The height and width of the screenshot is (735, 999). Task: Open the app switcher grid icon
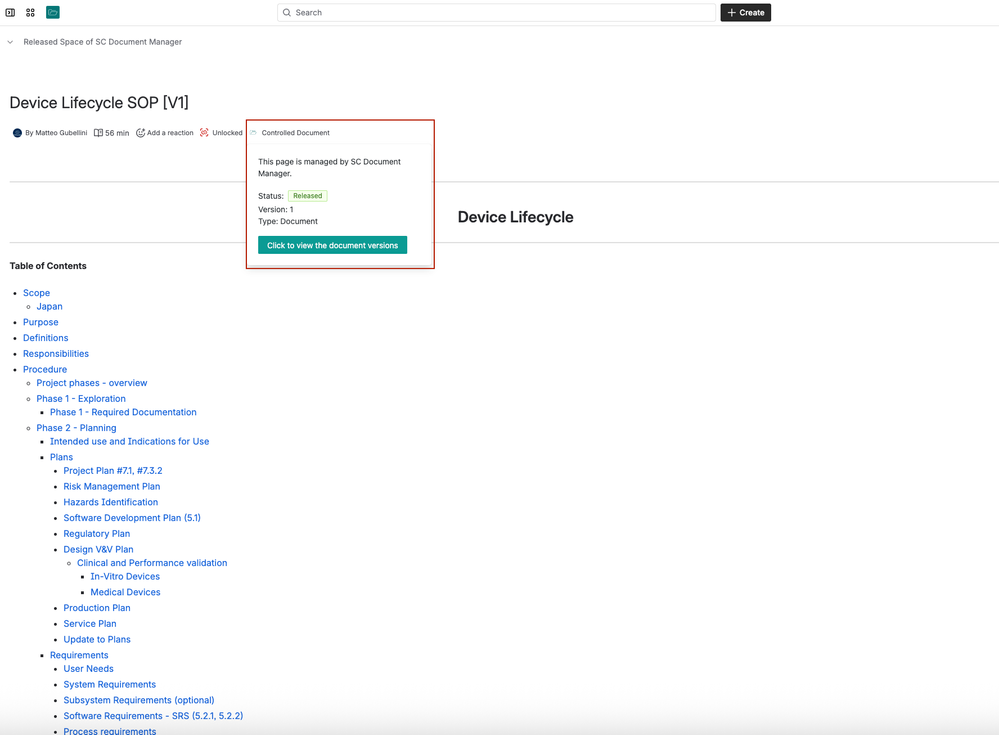pos(30,13)
